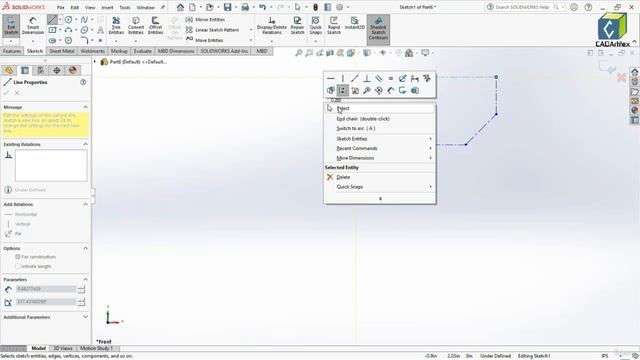The height and width of the screenshot is (360, 640).
Task: Collapse the Parameters section
Action: [85, 280]
